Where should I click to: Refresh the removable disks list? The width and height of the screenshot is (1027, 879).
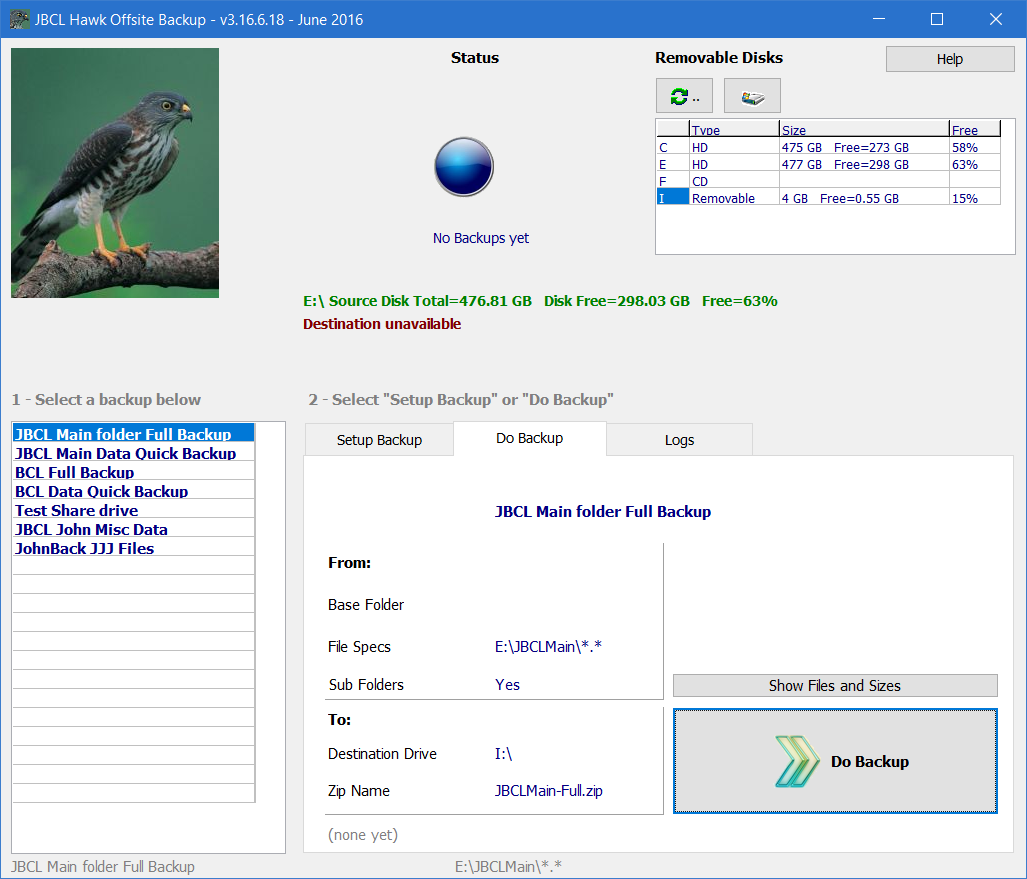tap(684, 96)
